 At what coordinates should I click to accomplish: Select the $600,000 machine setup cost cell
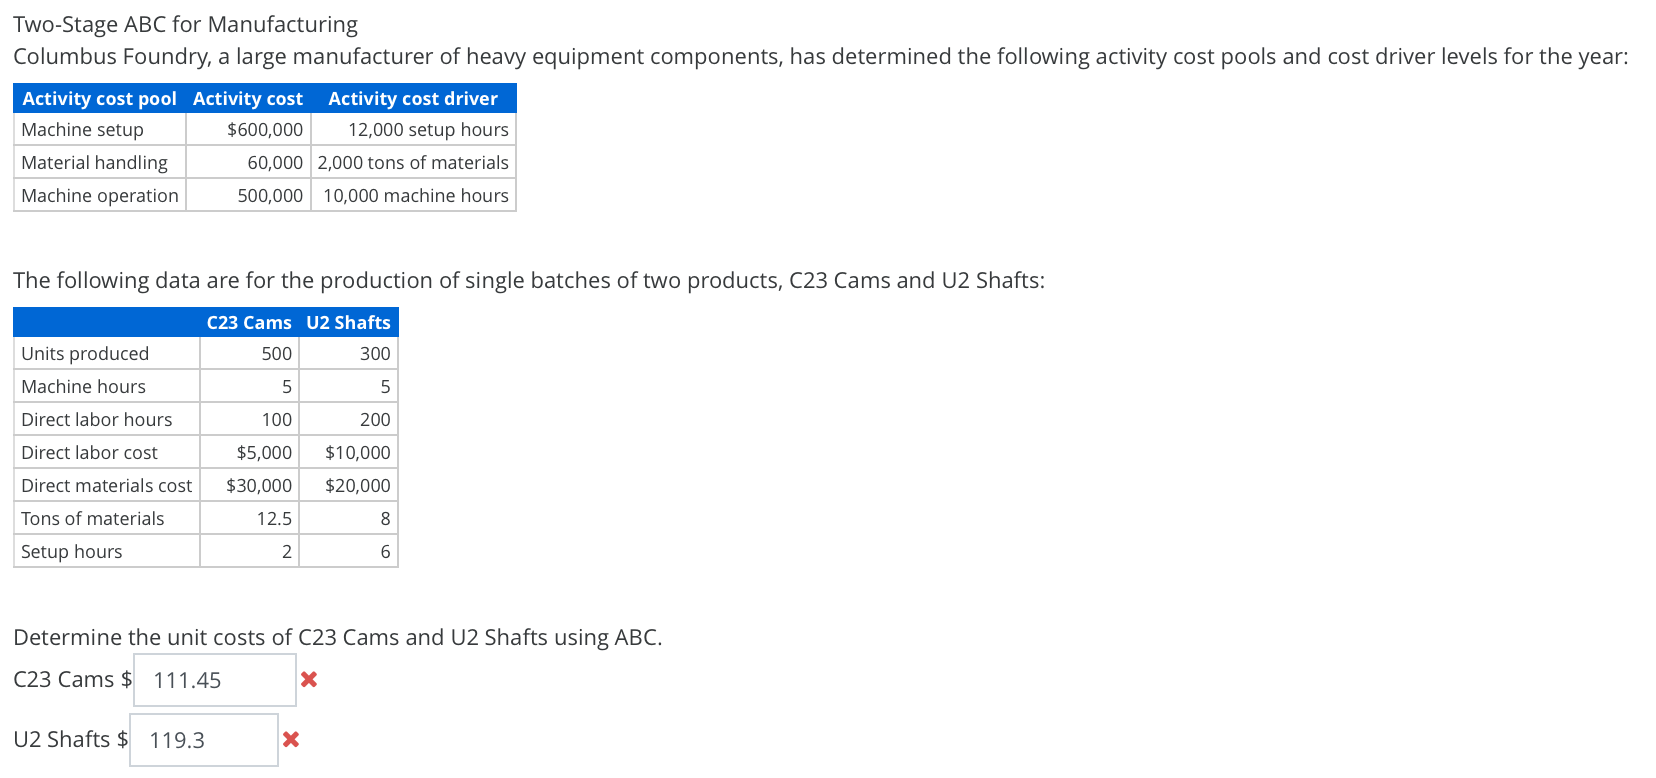coord(248,130)
